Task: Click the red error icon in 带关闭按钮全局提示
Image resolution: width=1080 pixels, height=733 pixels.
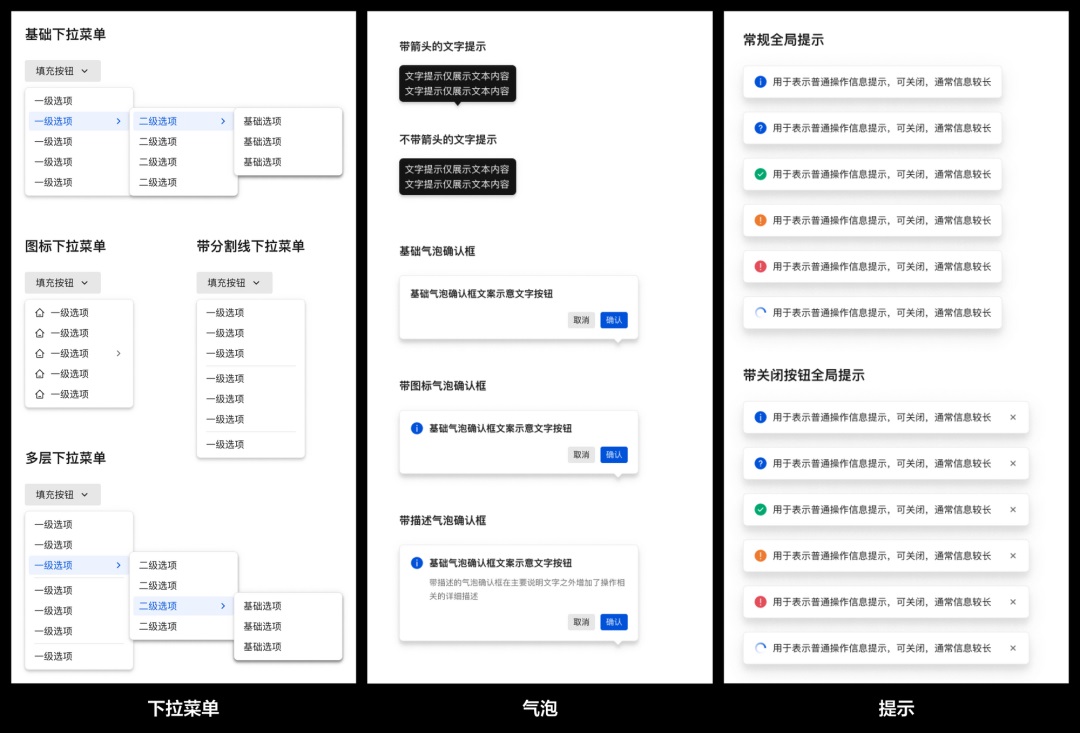Action: pyautogui.click(x=760, y=602)
